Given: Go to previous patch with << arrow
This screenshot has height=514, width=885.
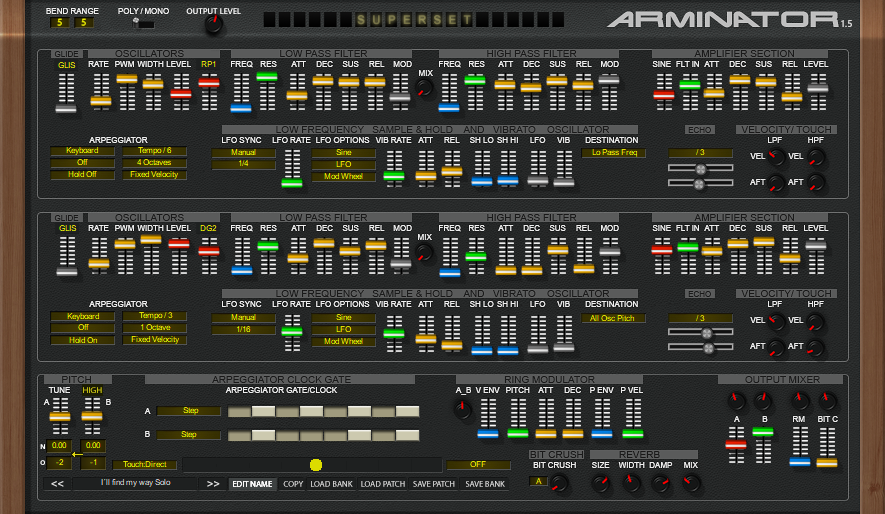Looking at the screenshot, I should tap(58, 483).
